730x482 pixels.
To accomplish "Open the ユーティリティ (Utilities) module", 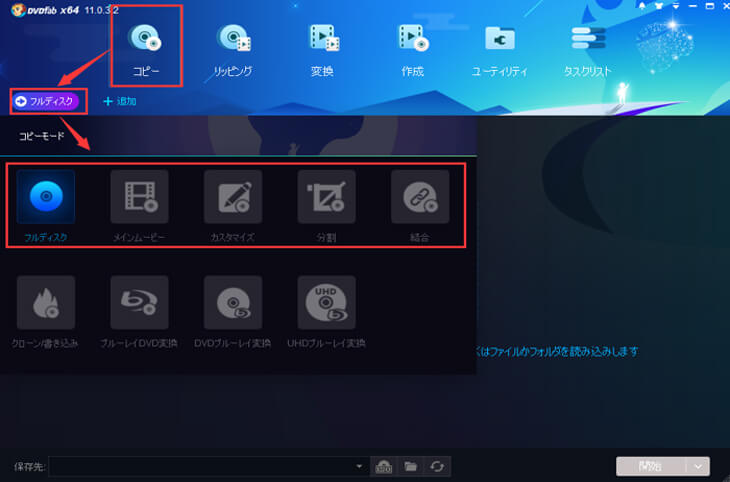I will 500,48.
